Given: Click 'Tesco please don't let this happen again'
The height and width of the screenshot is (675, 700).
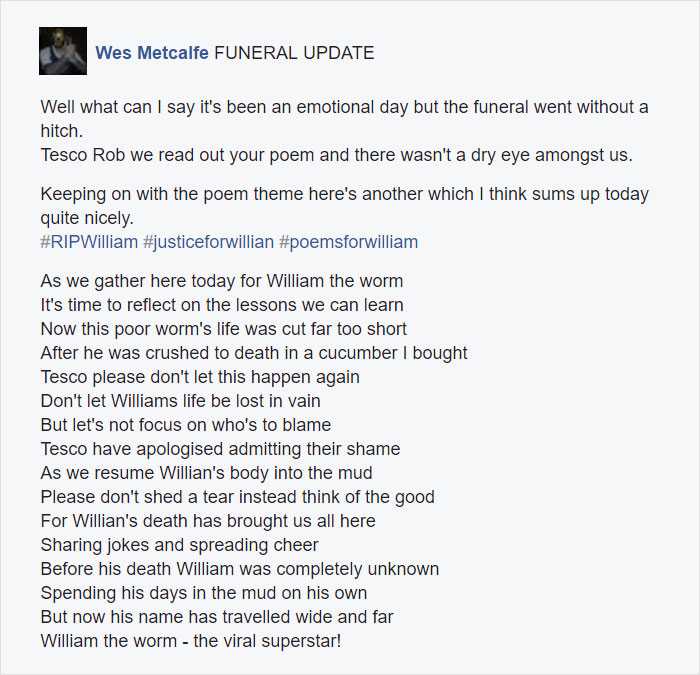Looking at the screenshot, I should pyautogui.click(x=200, y=377).
